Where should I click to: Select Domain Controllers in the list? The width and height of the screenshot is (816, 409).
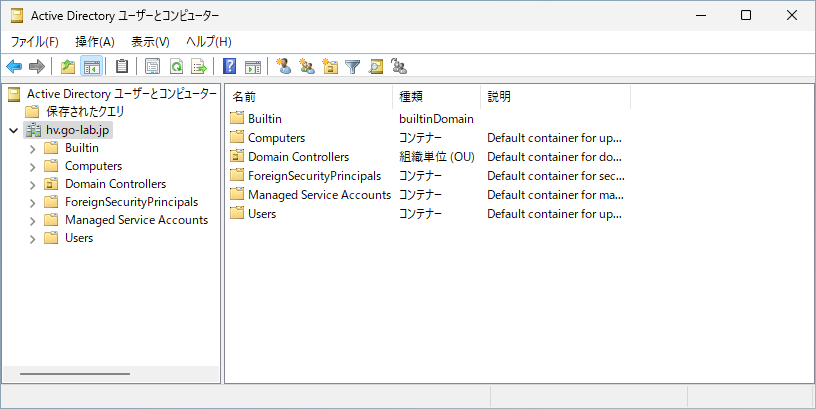(x=299, y=157)
